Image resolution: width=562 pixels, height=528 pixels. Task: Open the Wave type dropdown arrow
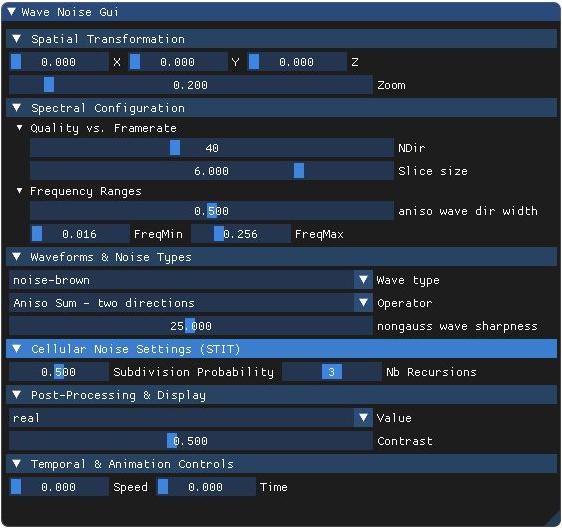click(363, 280)
